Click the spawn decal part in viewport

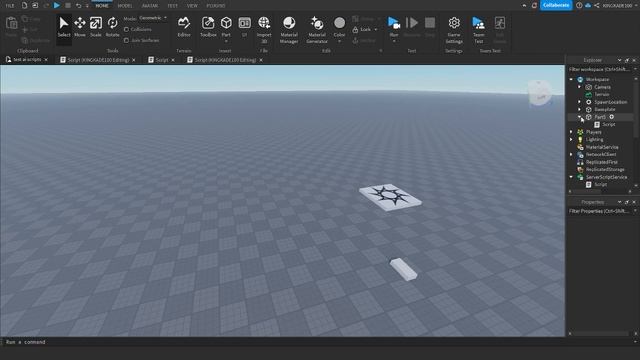click(x=390, y=197)
